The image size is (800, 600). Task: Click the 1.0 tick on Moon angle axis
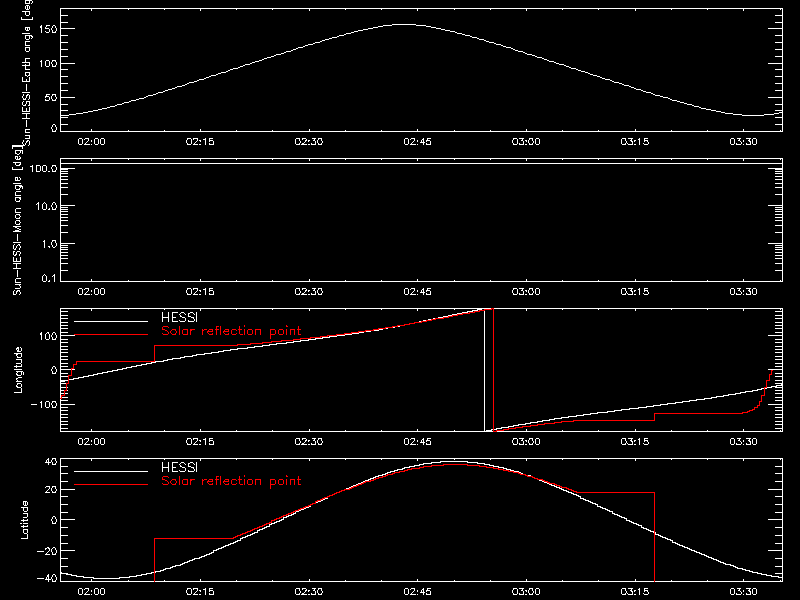pos(49,244)
